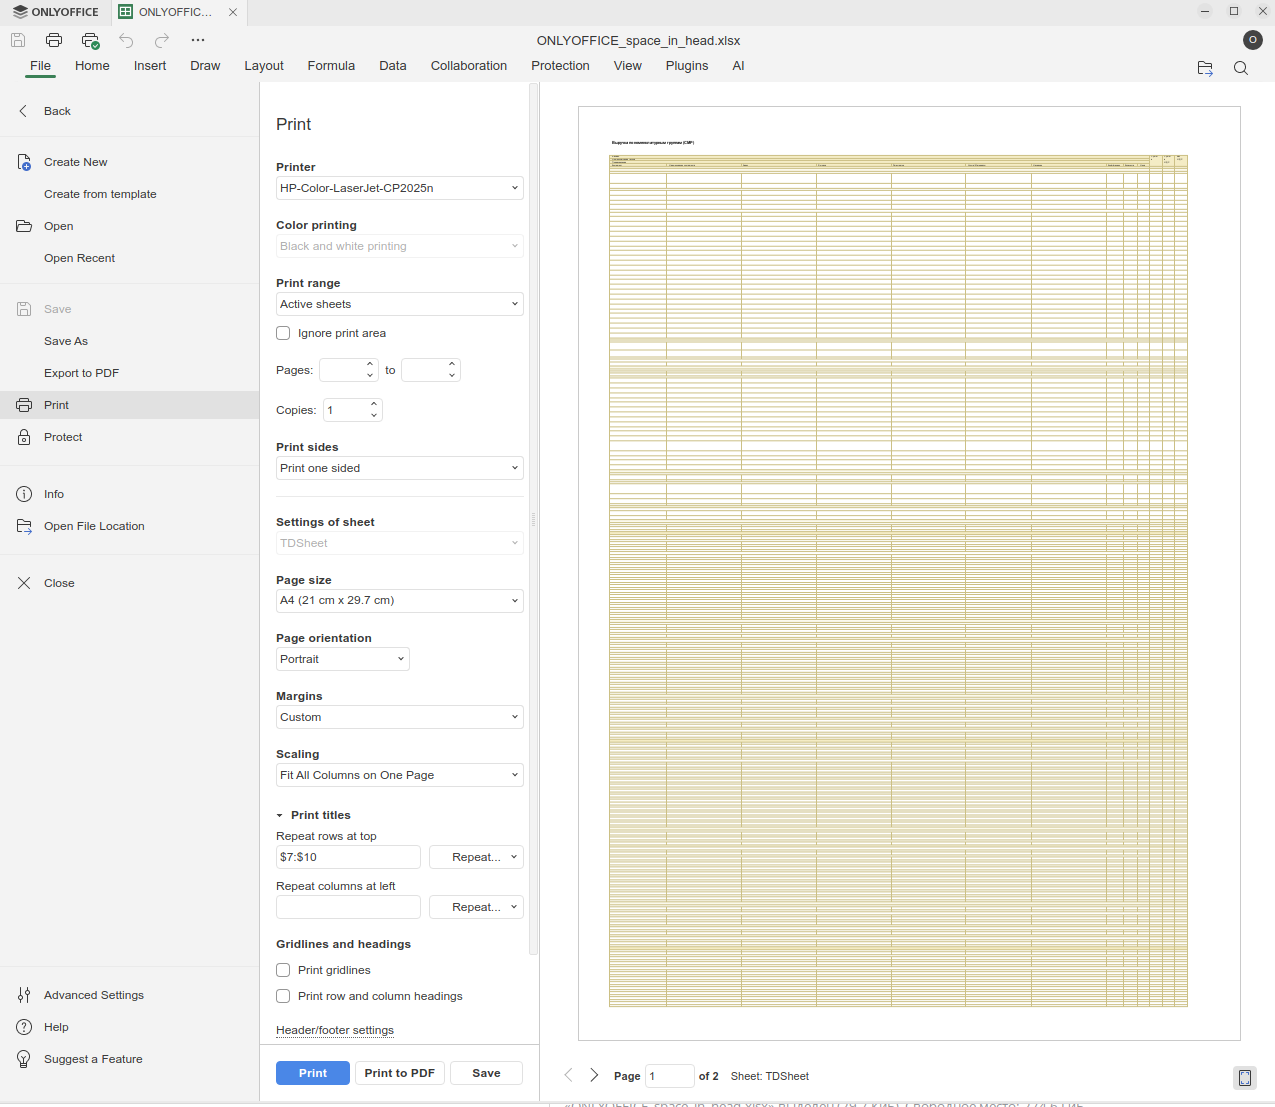1275x1107 pixels.
Task: Go to next preview page arrow
Action: (x=594, y=1075)
